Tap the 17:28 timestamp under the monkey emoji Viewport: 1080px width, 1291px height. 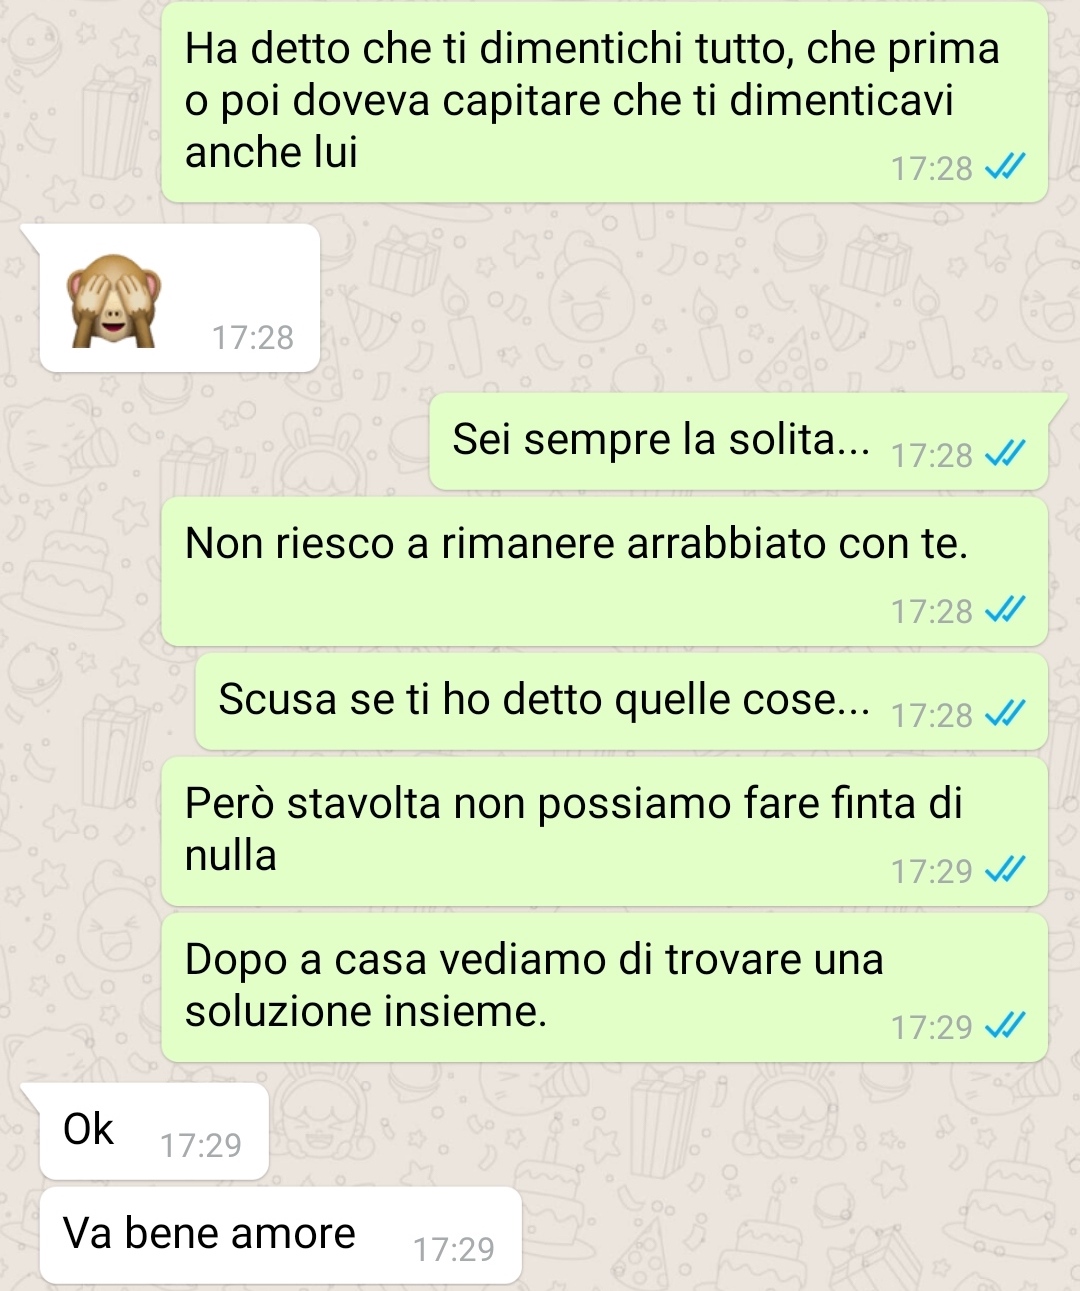[x=253, y=338]
